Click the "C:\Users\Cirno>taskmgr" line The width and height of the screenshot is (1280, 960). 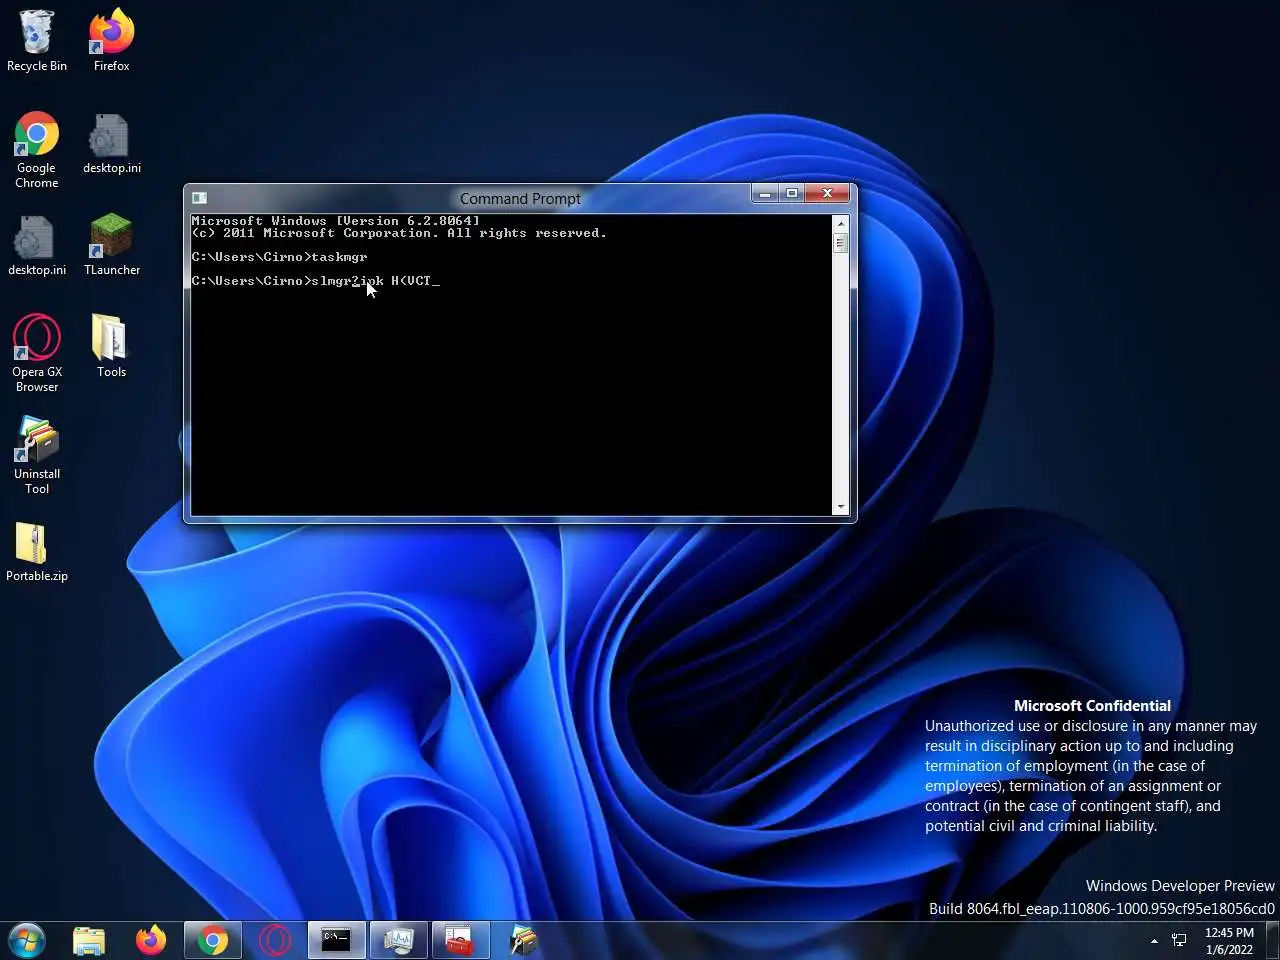(x=280, y=257)
